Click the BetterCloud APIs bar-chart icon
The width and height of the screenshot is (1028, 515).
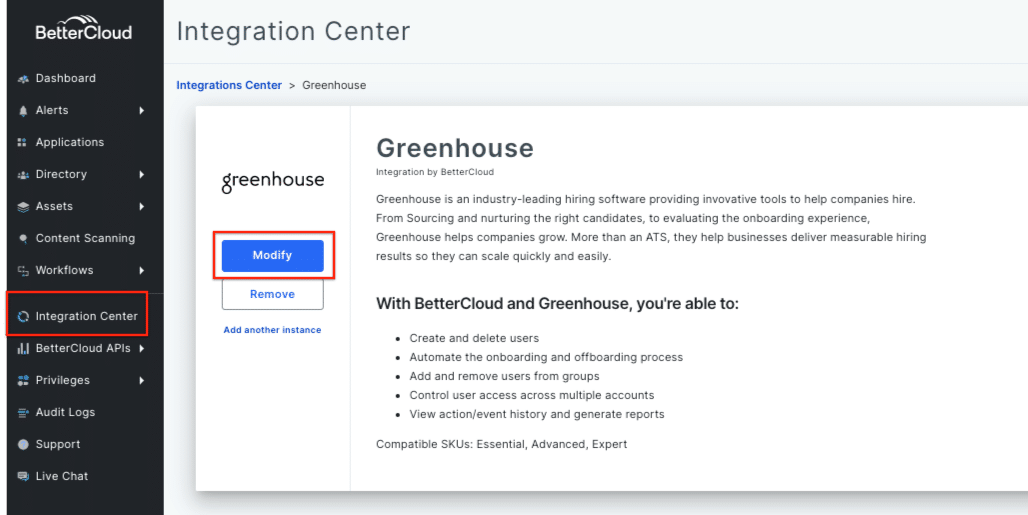[23, 349]
